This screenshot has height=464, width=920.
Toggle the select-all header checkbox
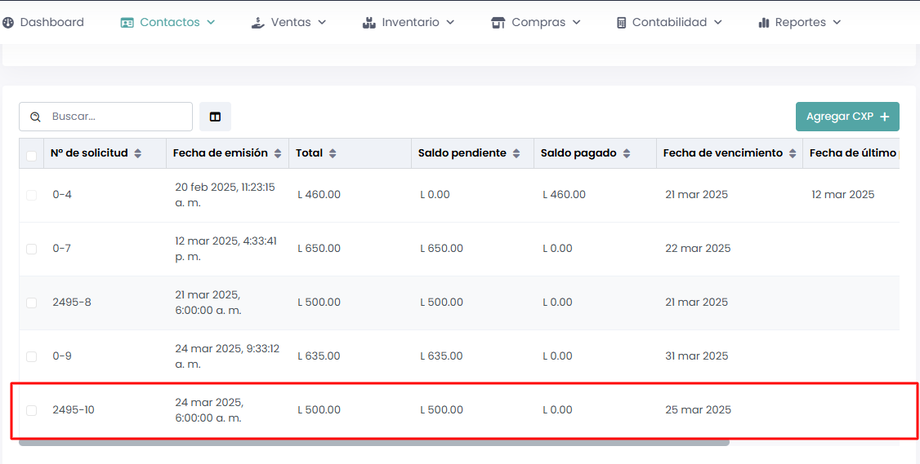tap(32, 155)
